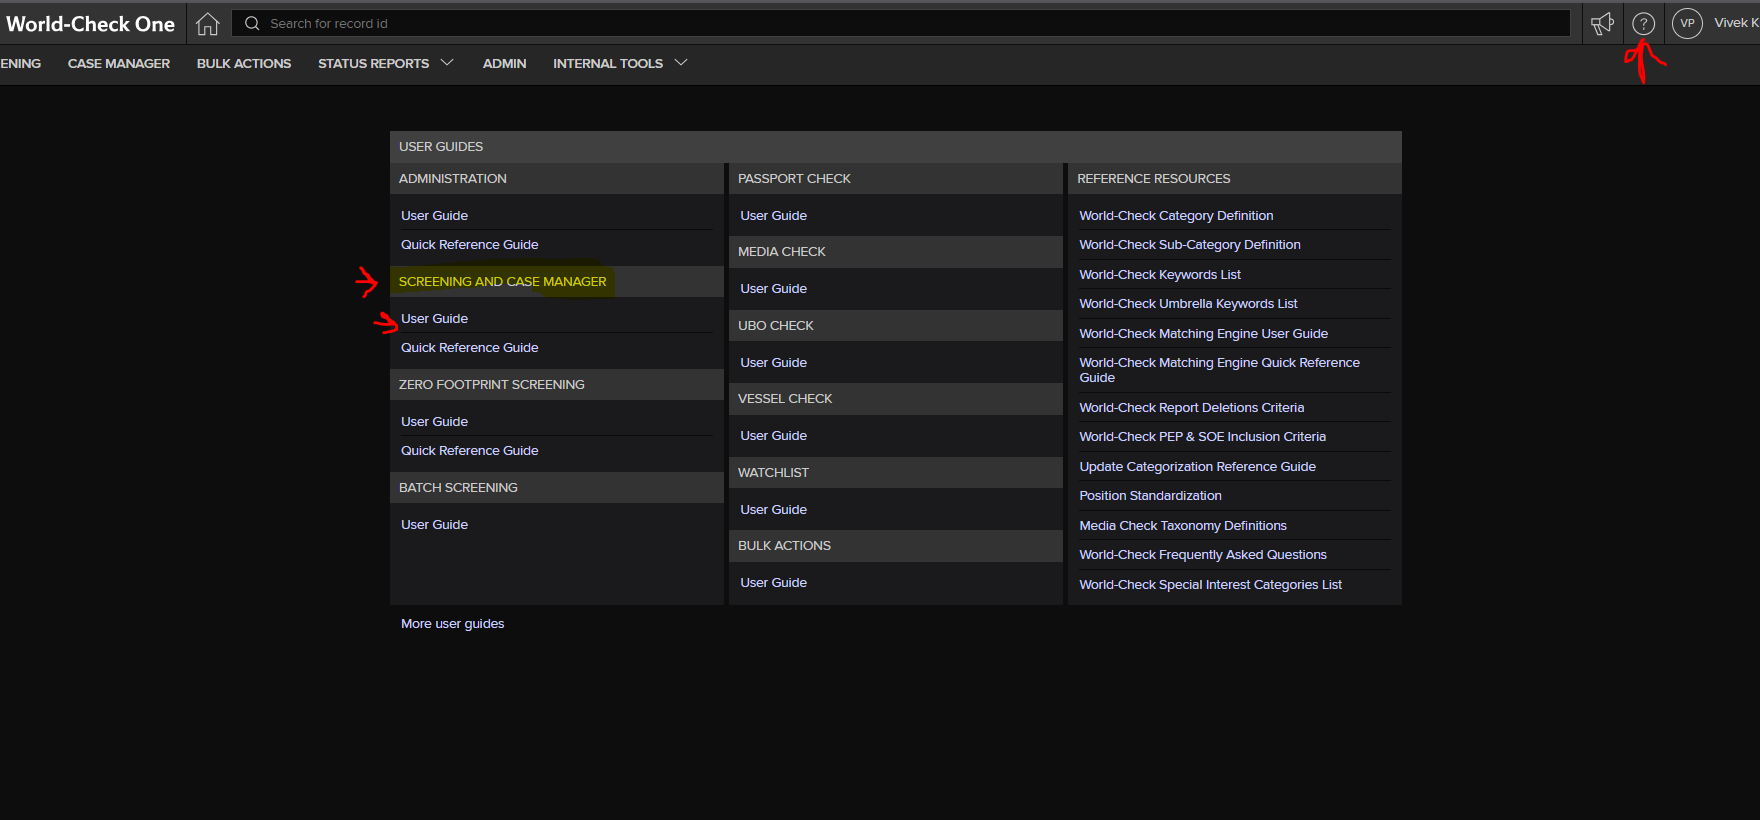Open the Internal Tools menu
1760x820 pixels.
(608, 63)
